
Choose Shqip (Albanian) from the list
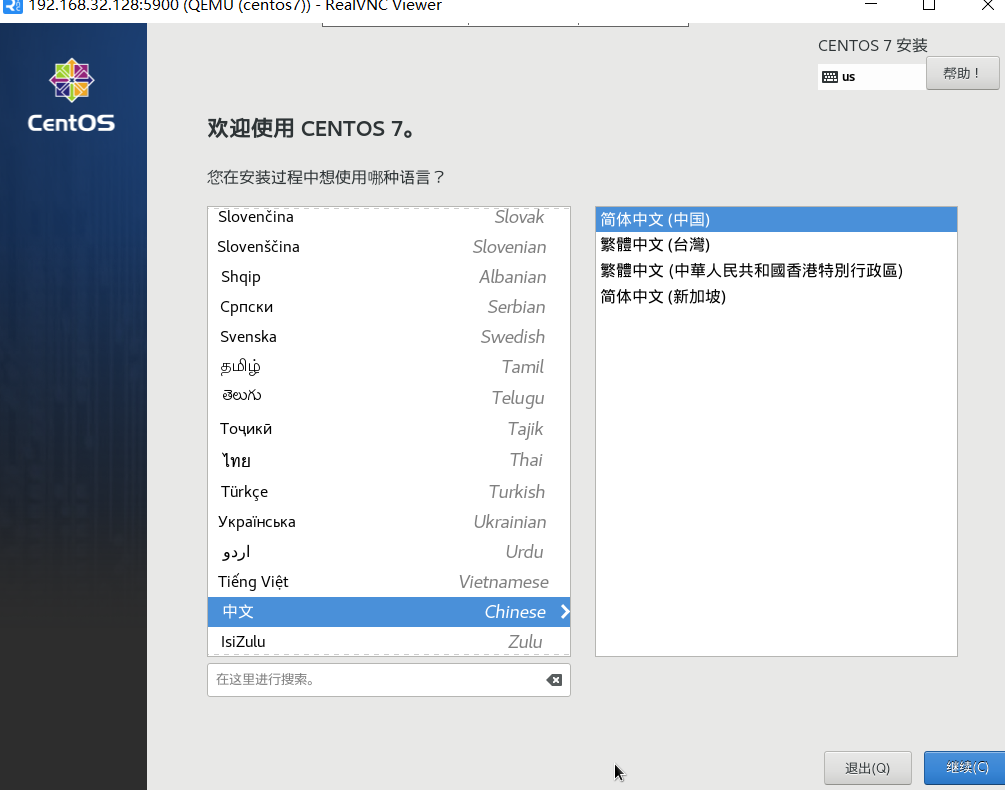[x=388, y=277]
